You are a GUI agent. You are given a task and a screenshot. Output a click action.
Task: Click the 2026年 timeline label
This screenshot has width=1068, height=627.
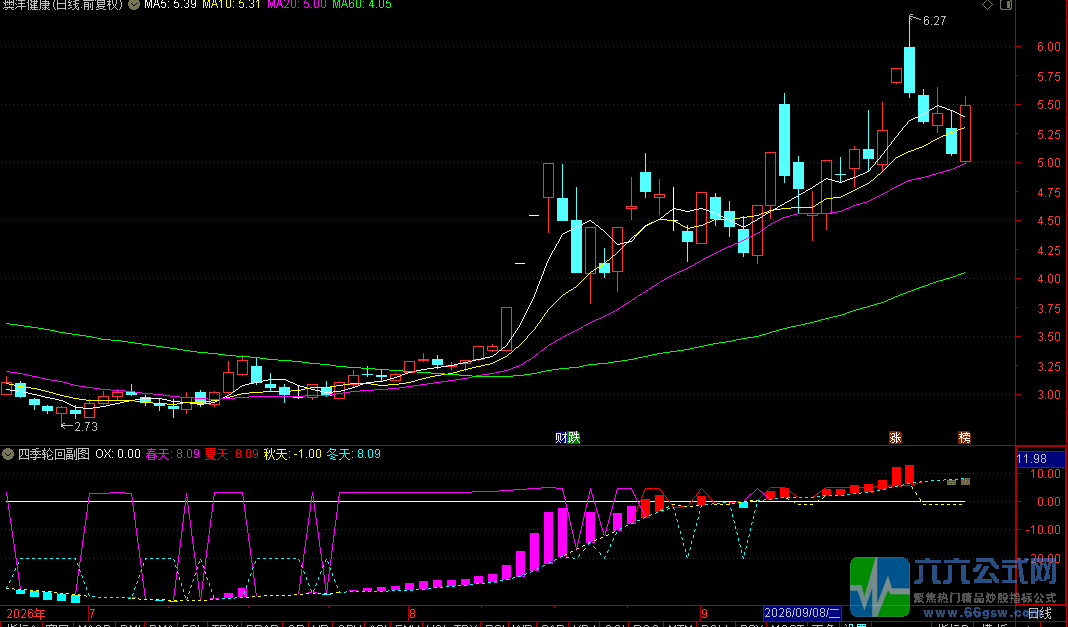tap(26, 613)
